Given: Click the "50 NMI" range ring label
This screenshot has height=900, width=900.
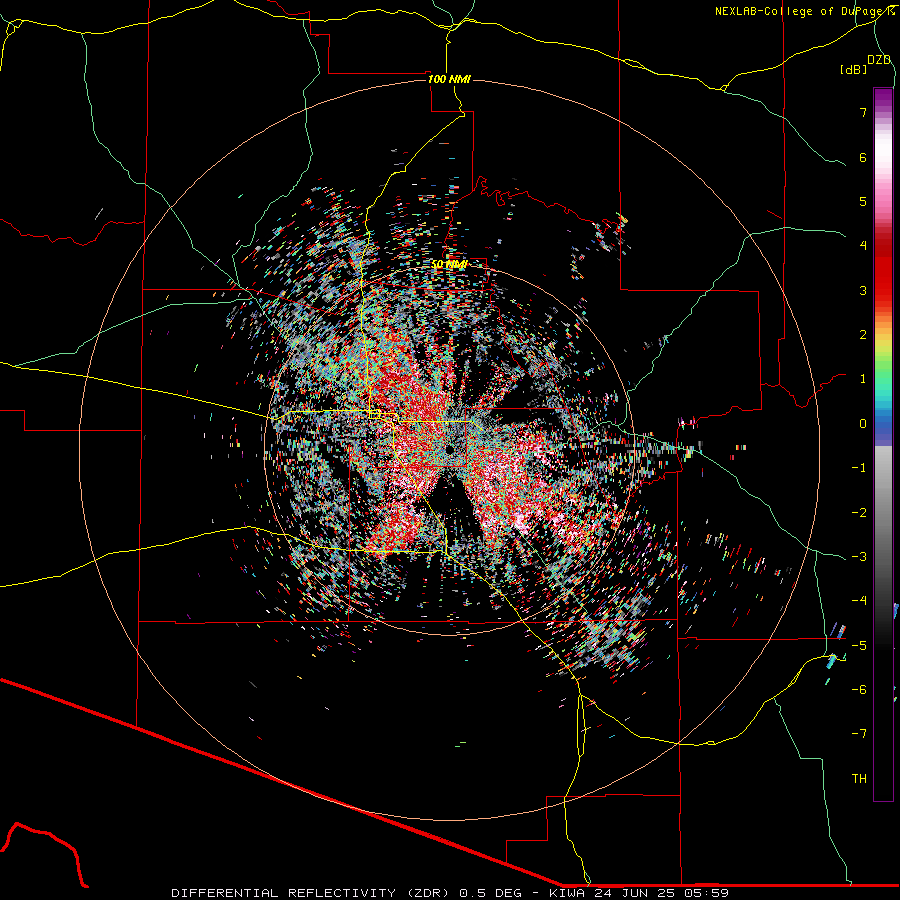Looking at the screenshot, I should [449, 264].
